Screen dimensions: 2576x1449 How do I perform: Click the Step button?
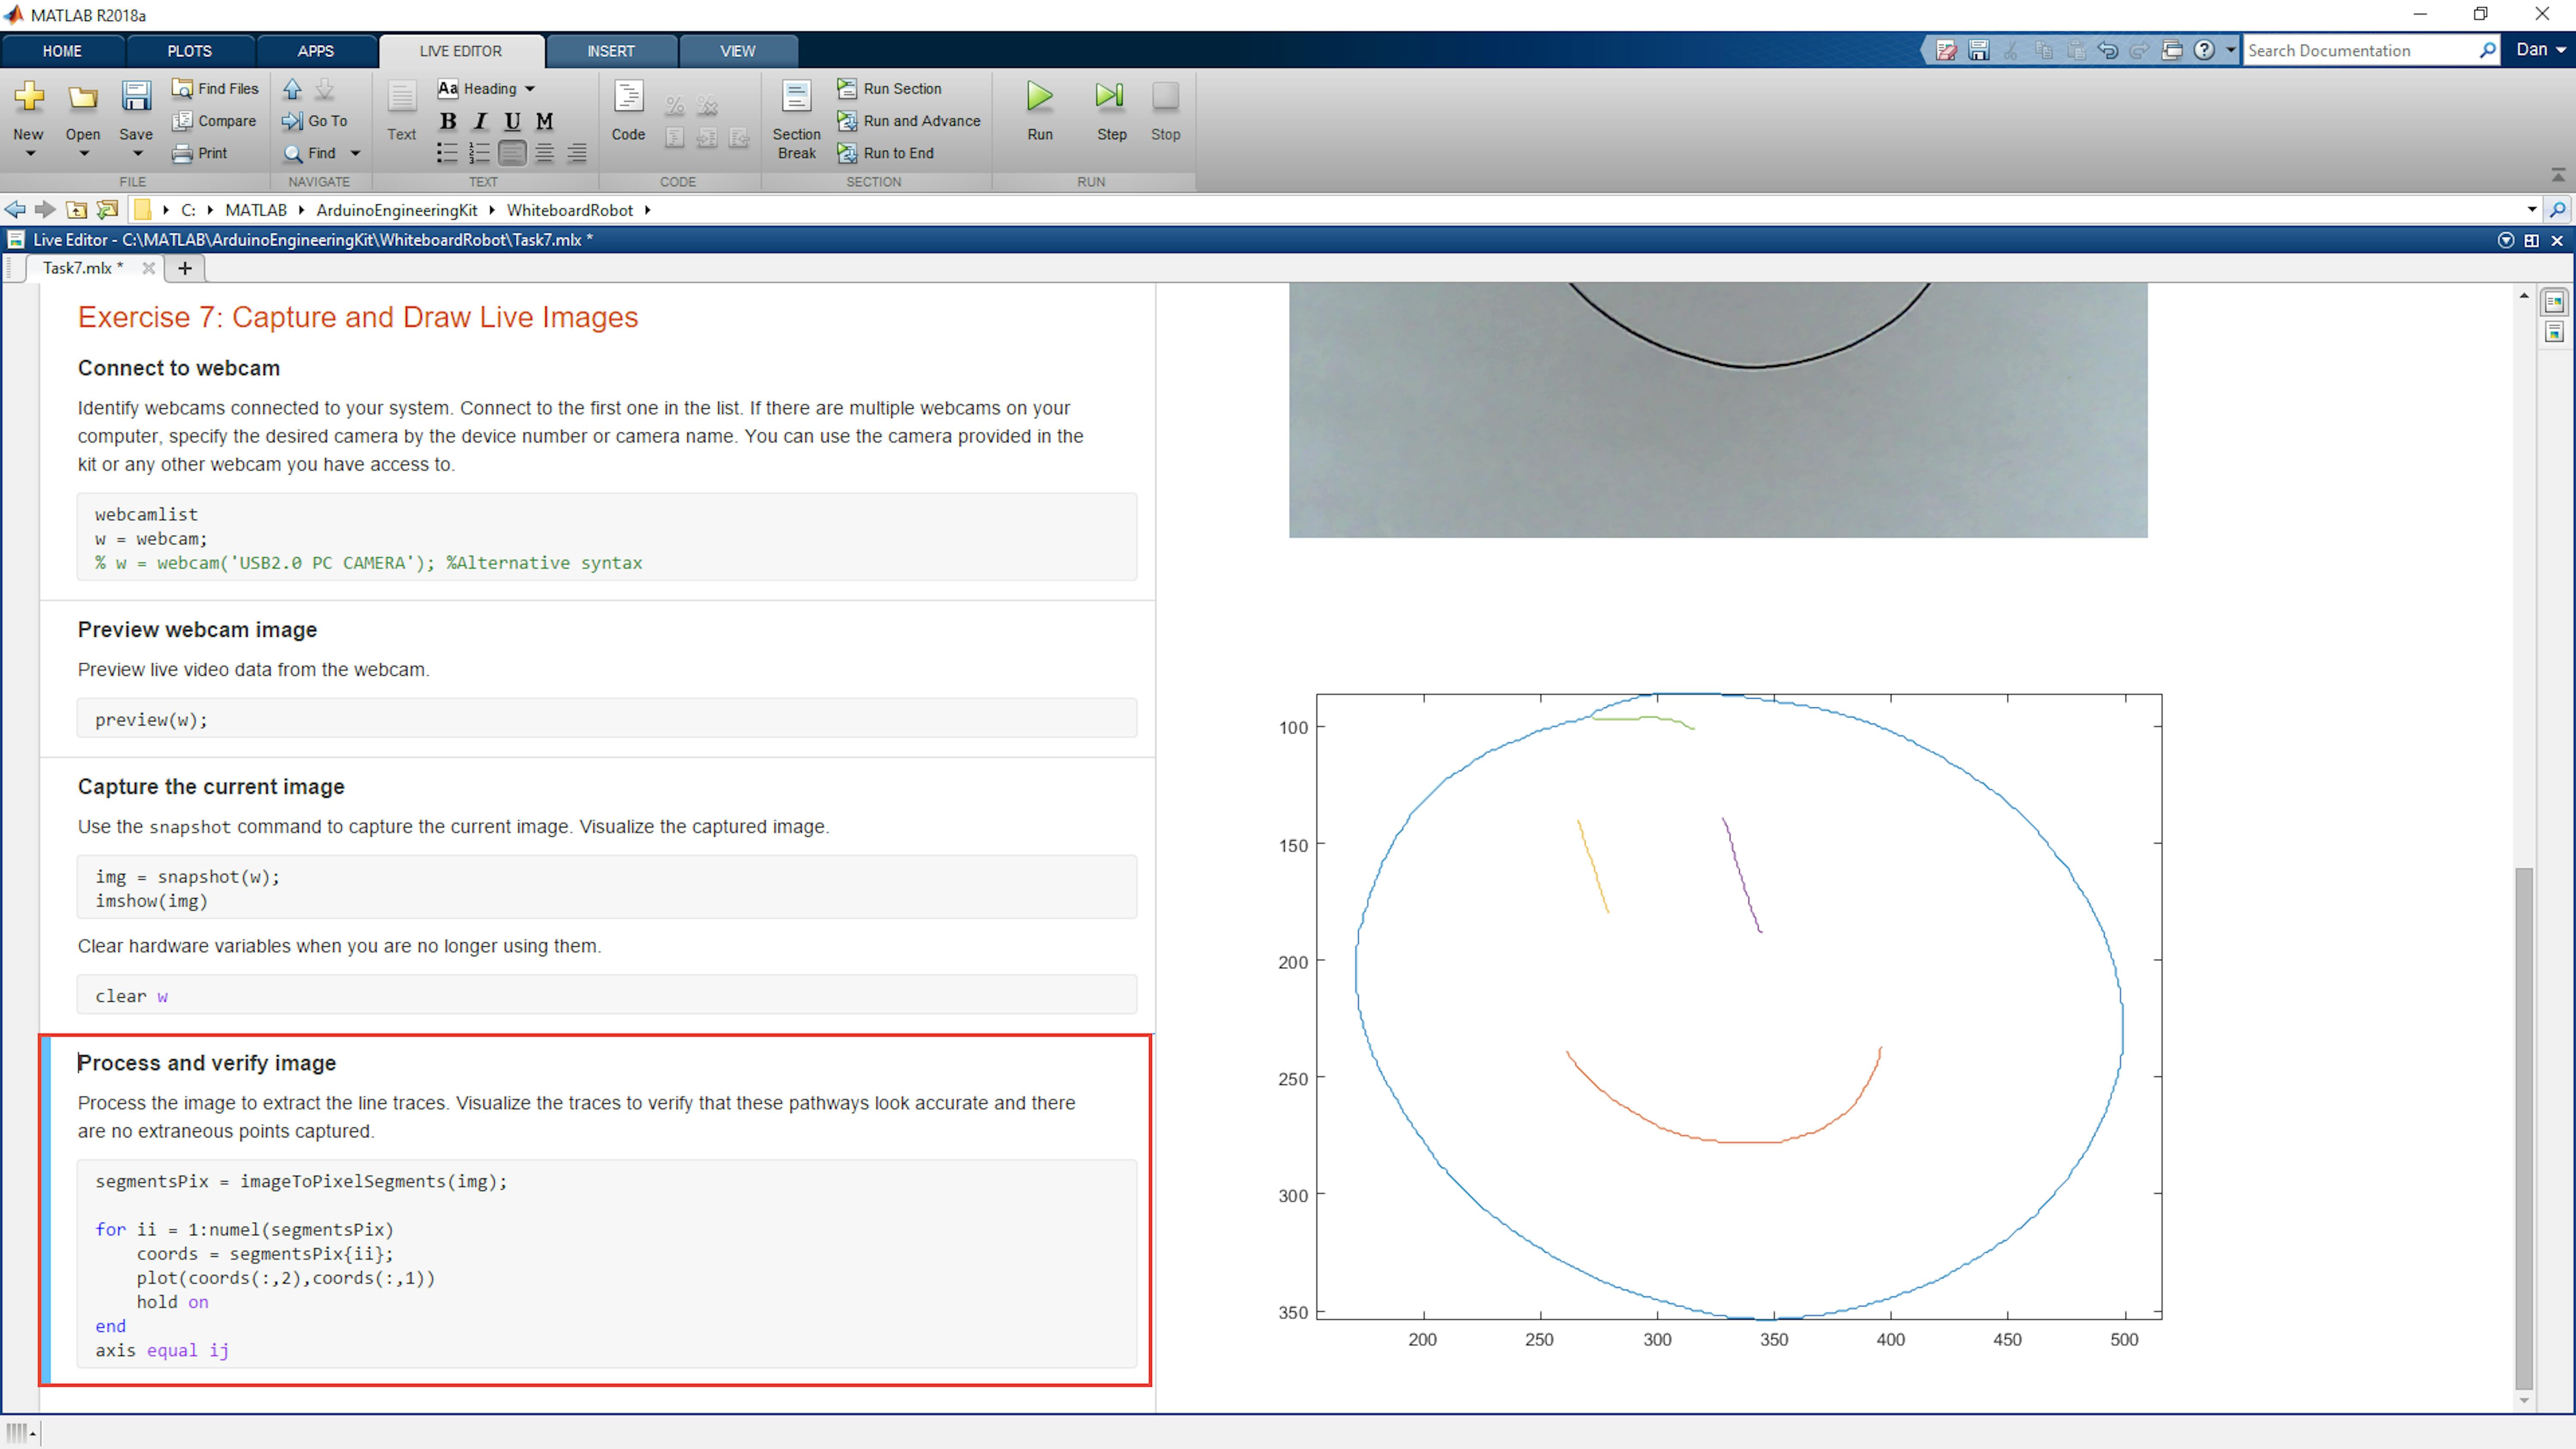tap(1111, 110)
